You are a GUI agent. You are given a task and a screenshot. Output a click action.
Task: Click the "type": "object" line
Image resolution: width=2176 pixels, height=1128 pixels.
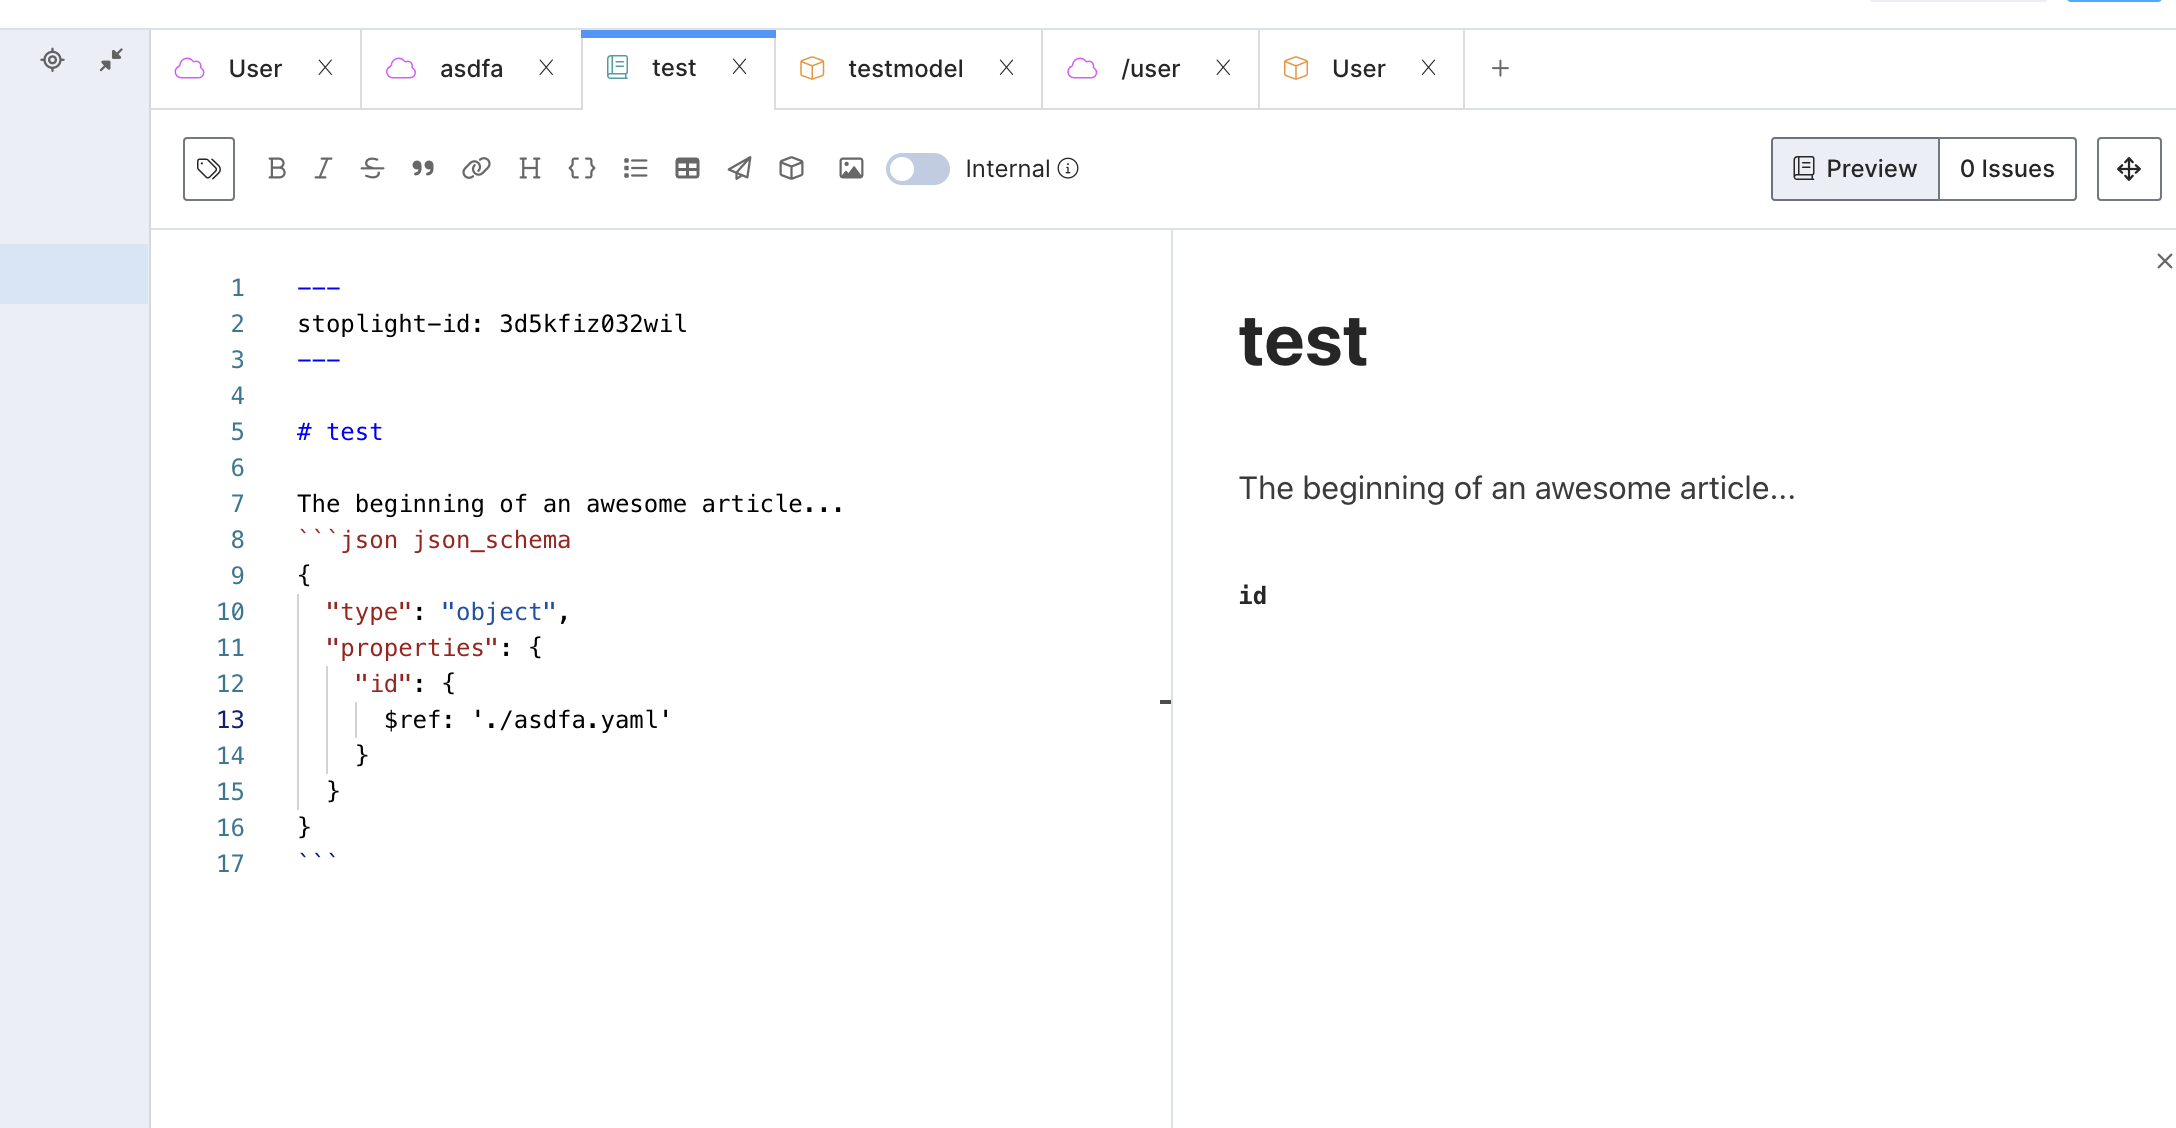(447, 612)
